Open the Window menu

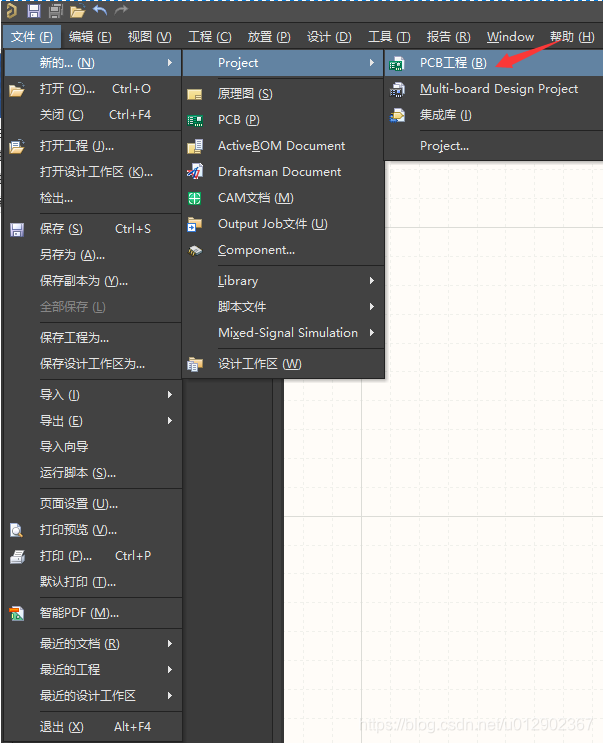pyautogui.click(x=510, y=36)
